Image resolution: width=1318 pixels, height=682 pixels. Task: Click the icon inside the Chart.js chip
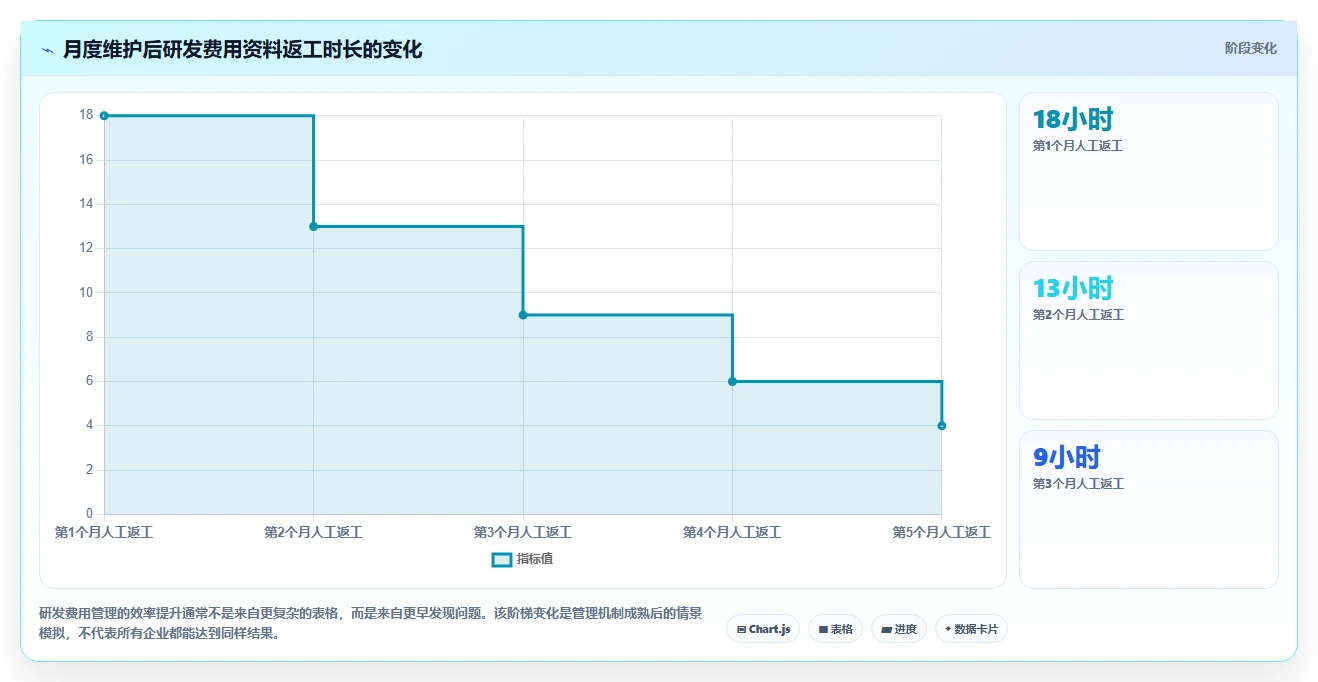(x=741, y=630)
